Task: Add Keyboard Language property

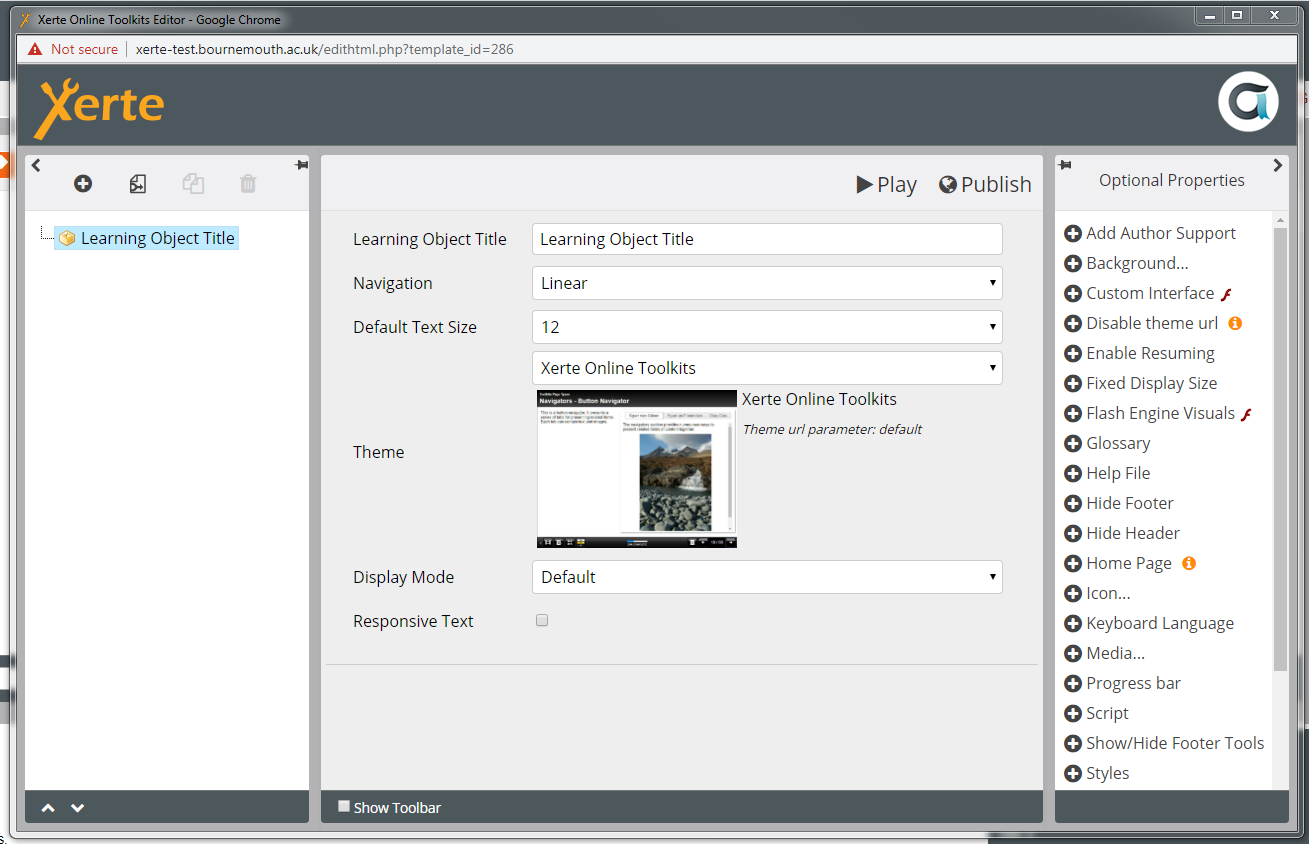Action: pyautogui.click(x=1149, y=623)
